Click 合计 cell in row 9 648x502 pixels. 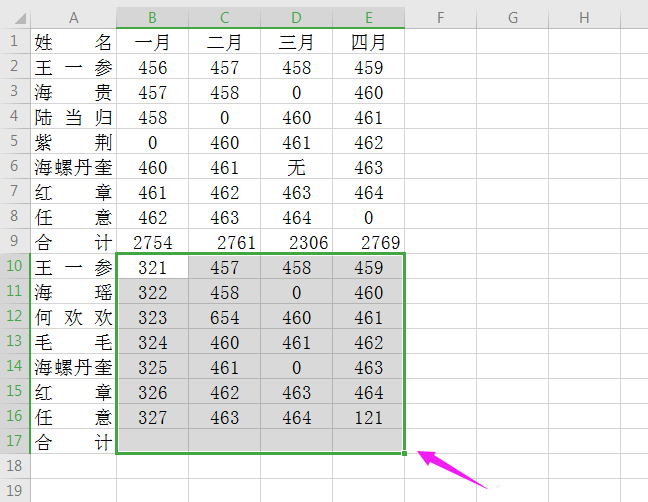pos(74,241)
